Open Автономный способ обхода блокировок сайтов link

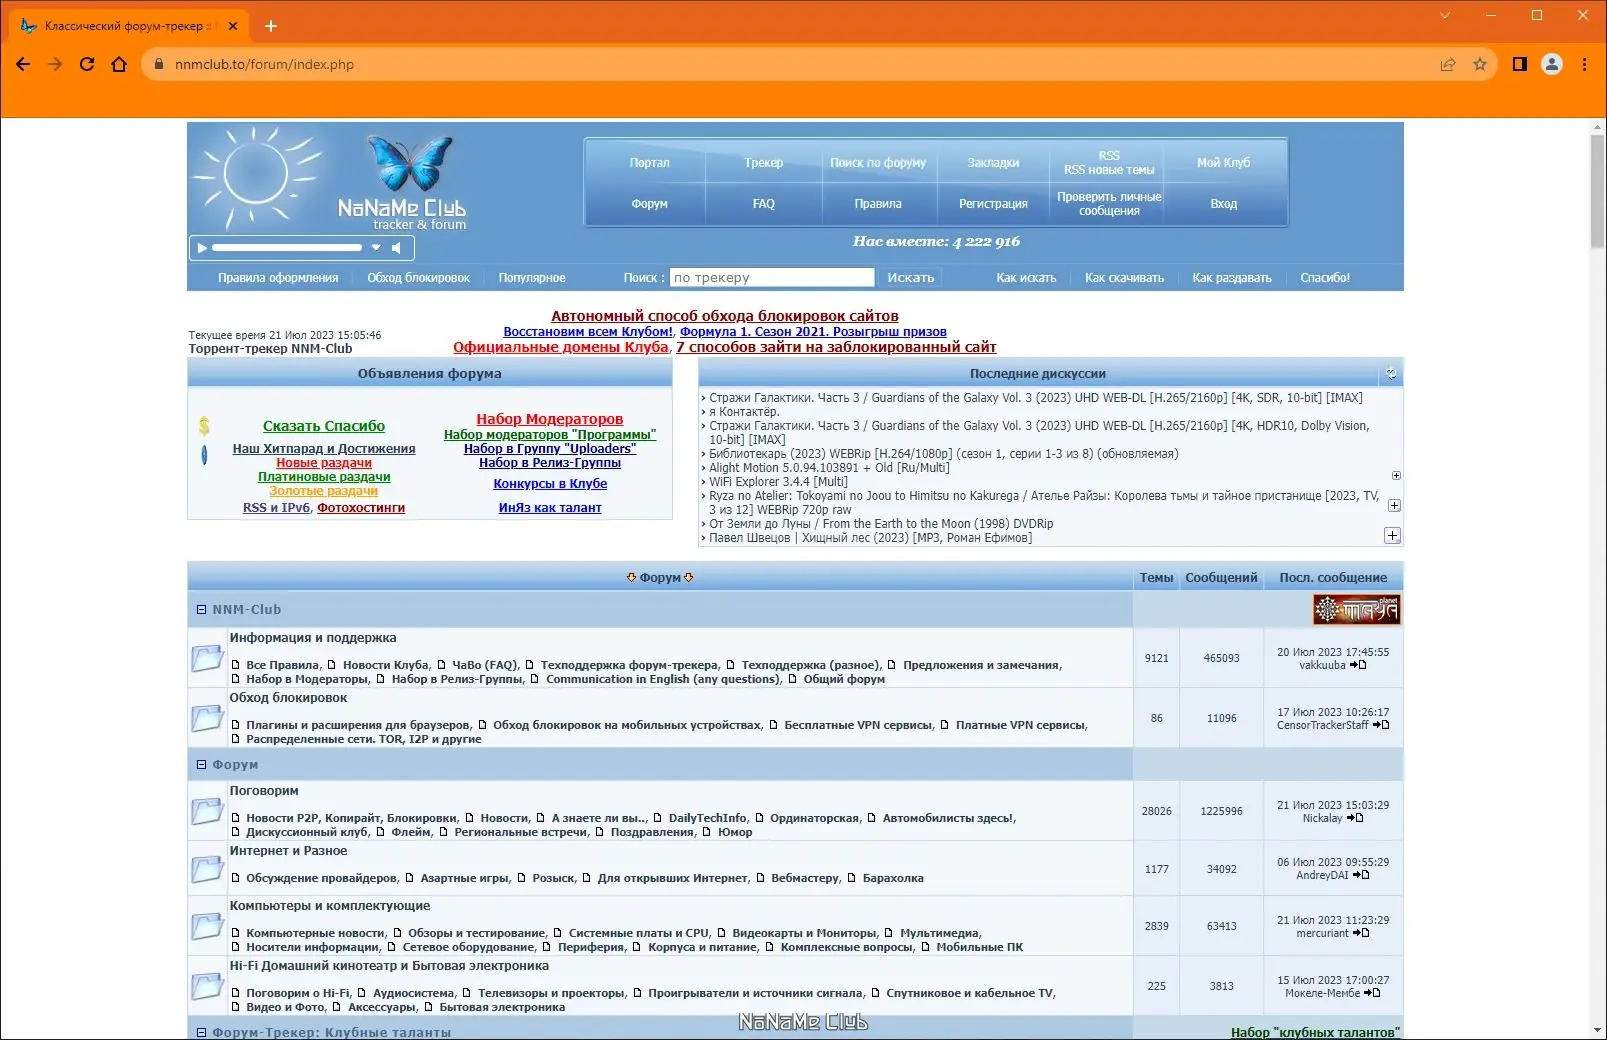click(x=725, y=316)
